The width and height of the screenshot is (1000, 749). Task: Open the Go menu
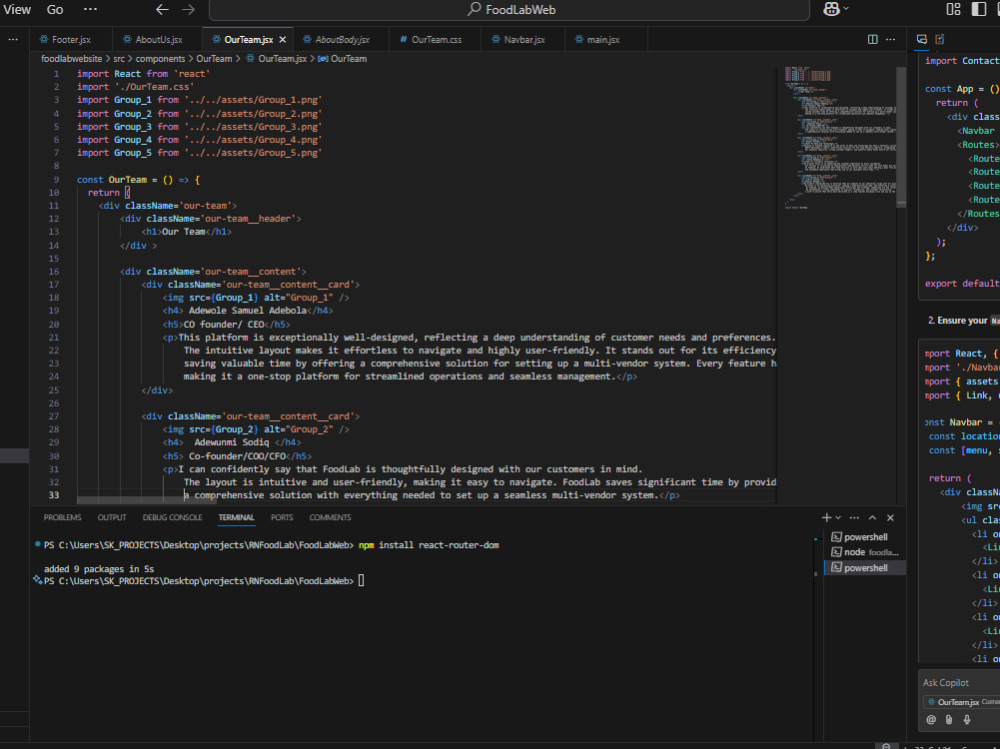(55, 10)
